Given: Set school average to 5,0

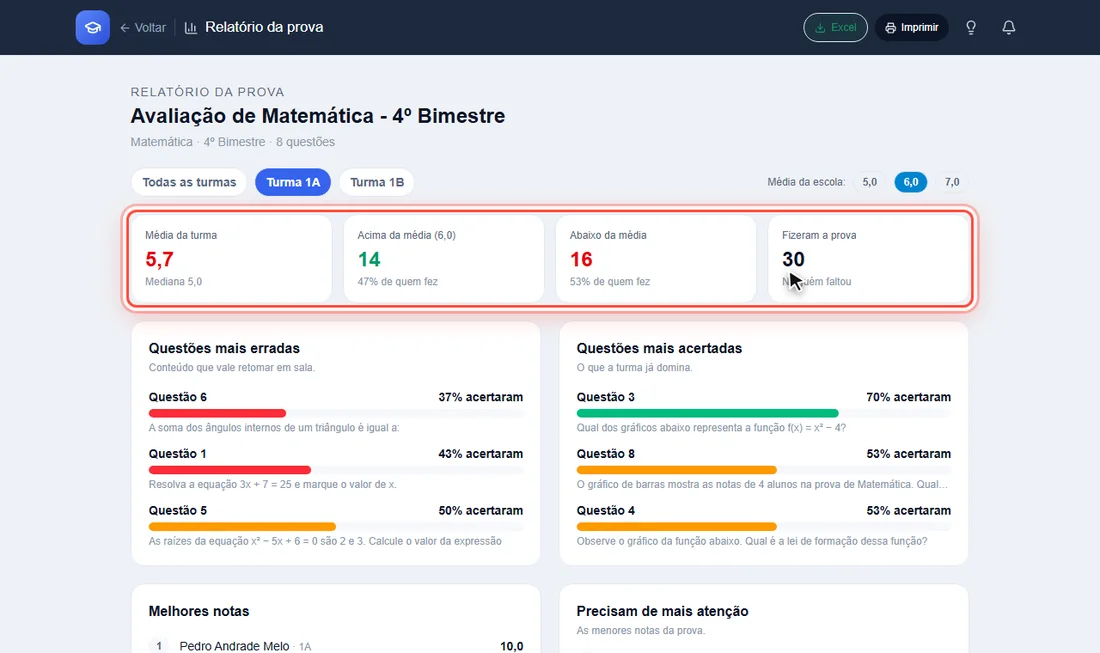Looking at the screenshot, I should [870, 182].
